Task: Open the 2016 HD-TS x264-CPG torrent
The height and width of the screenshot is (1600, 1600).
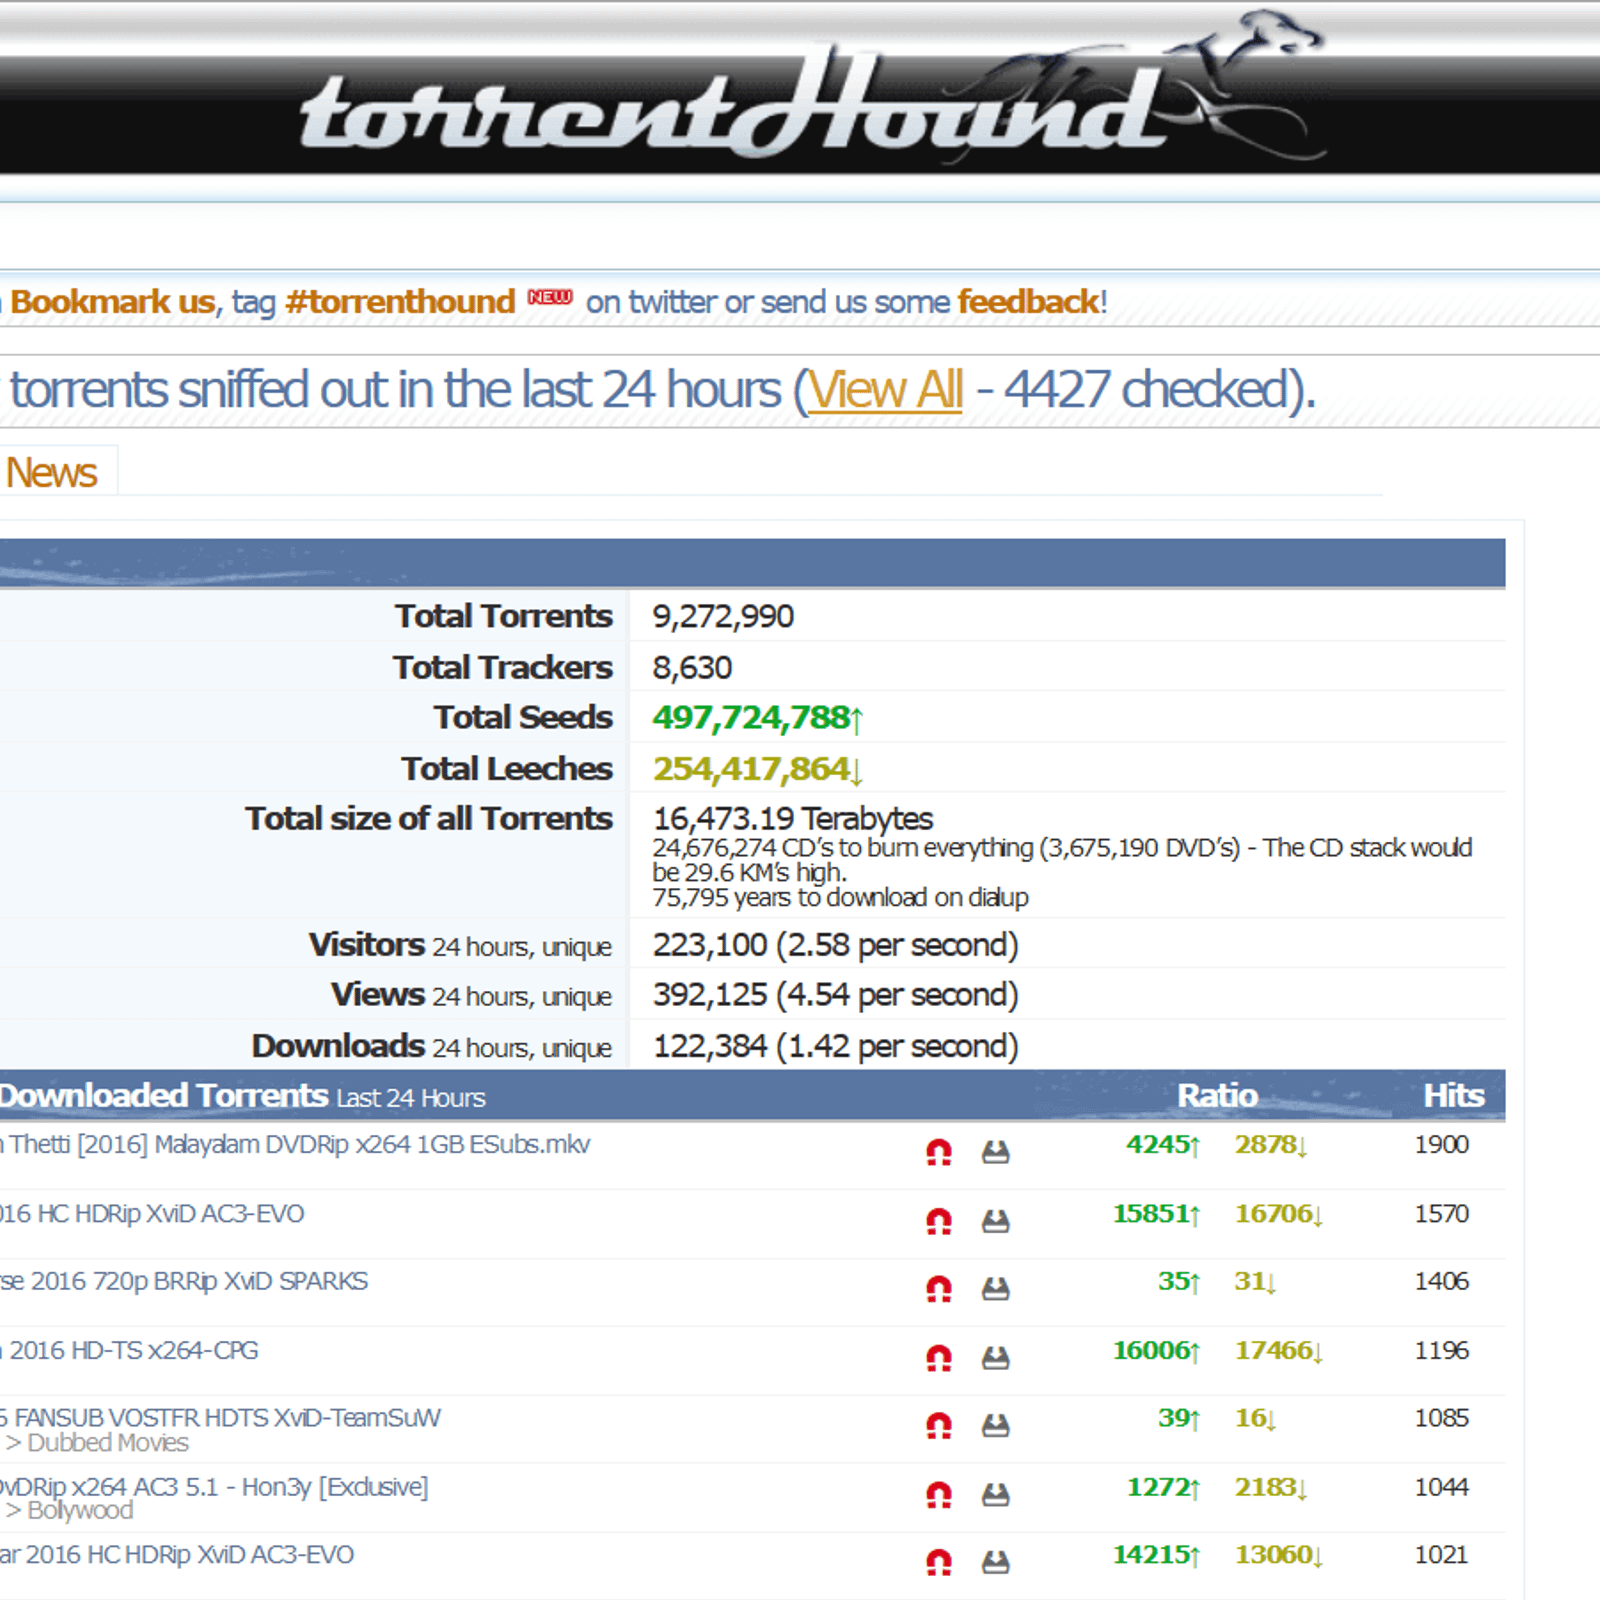Action: coord(130,1350)
